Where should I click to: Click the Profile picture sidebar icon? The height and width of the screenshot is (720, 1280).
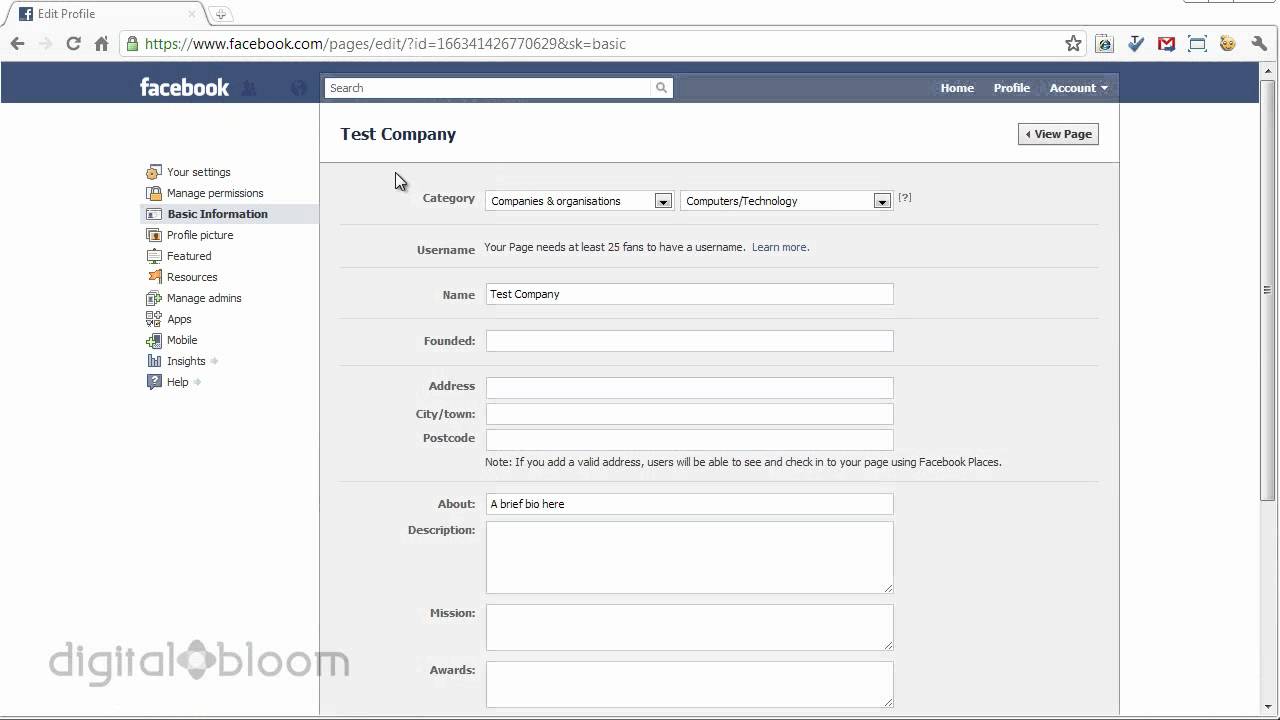click(x=154, y=235)
